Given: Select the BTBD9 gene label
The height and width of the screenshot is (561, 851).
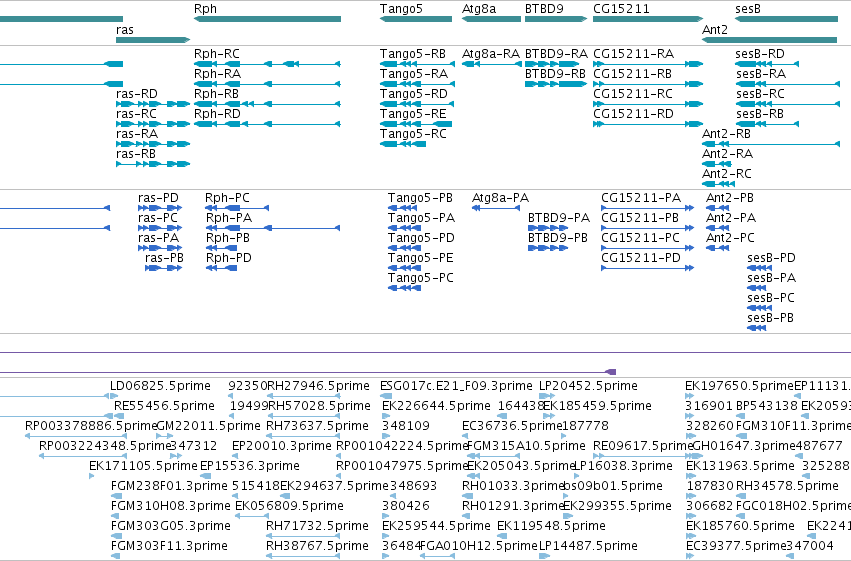Looking at the screenshot, I should (x=544, y=9).
